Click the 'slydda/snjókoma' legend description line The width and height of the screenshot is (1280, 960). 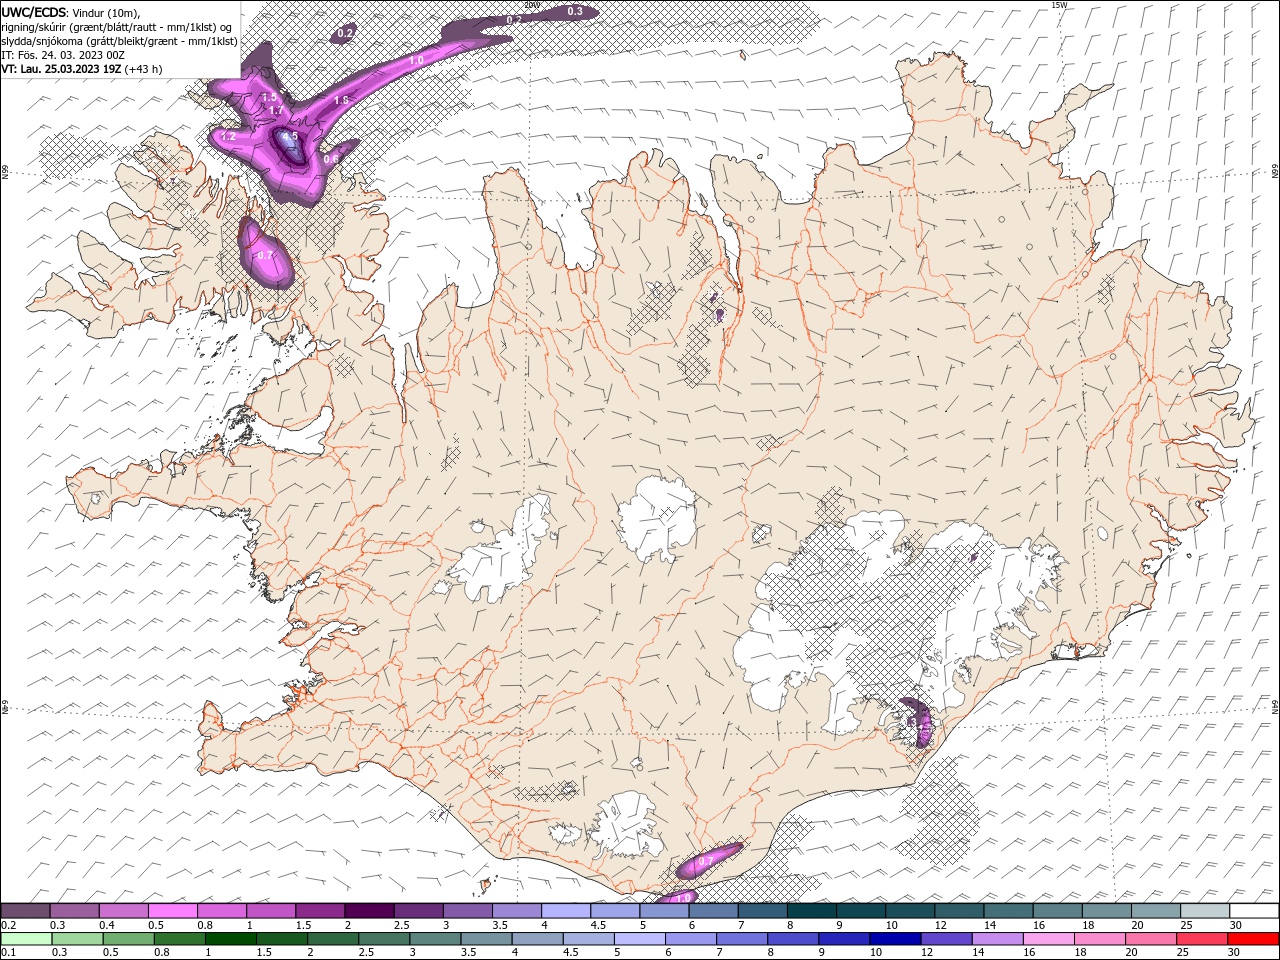tap(119, 41)
